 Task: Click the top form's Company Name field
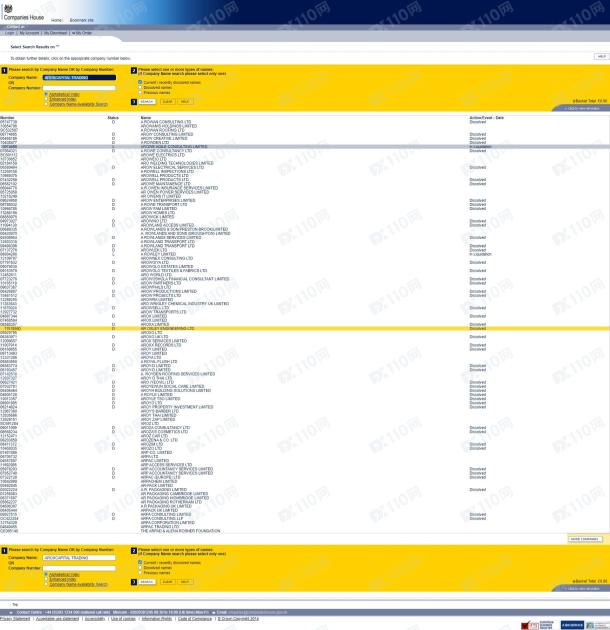click(79, 78)
